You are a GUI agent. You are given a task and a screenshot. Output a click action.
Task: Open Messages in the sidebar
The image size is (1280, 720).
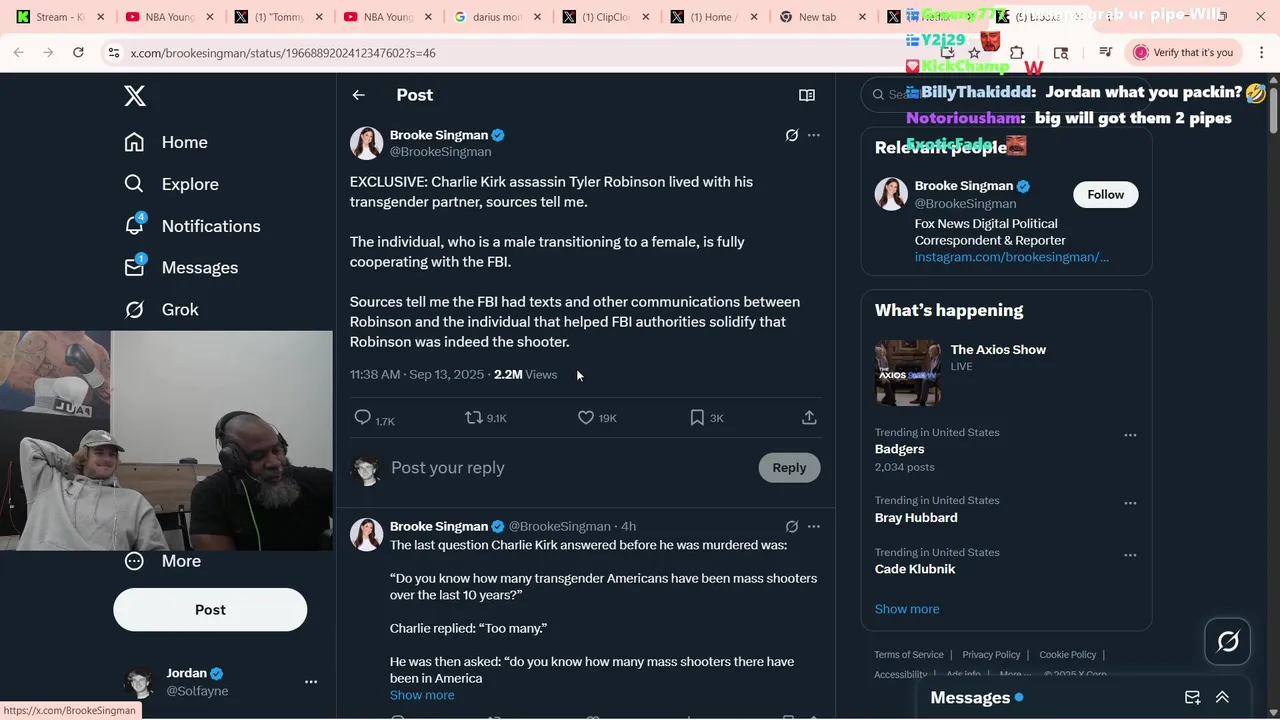(x=181, y=268)
